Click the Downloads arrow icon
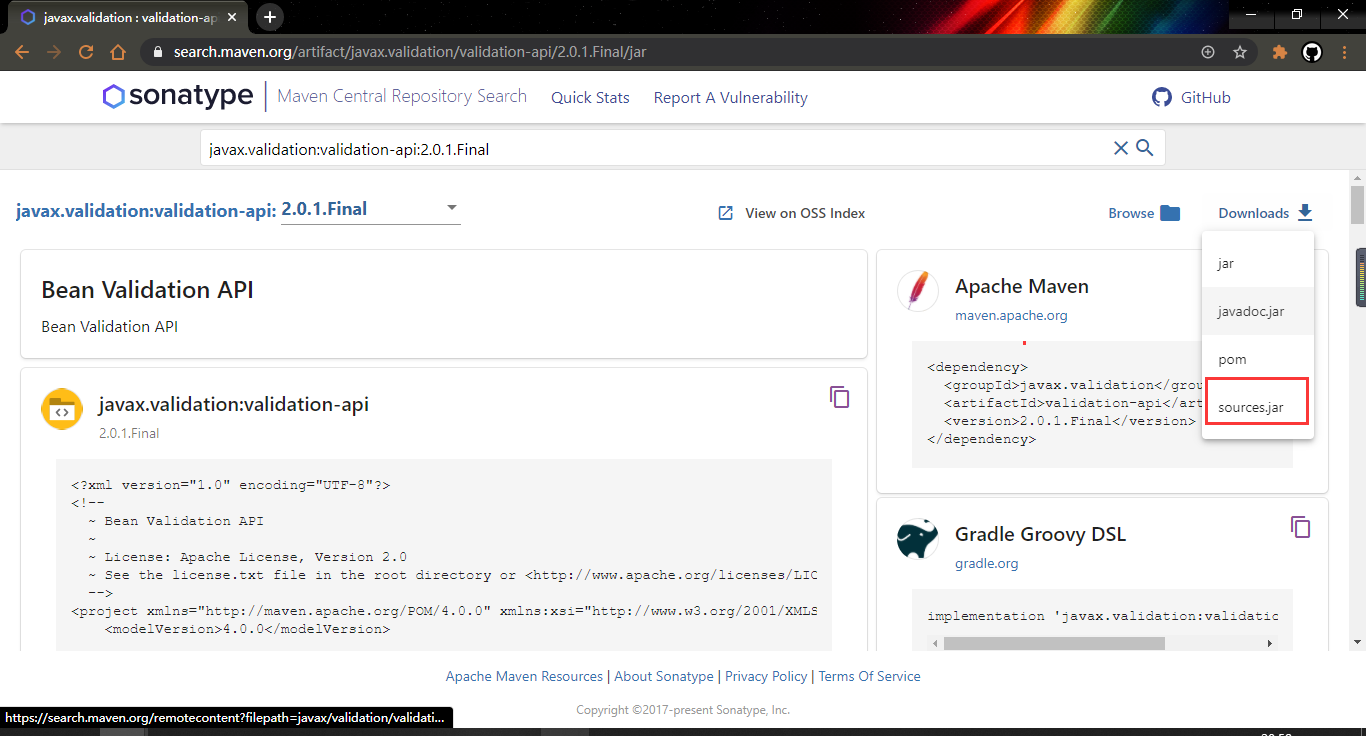 [1304, 213]
